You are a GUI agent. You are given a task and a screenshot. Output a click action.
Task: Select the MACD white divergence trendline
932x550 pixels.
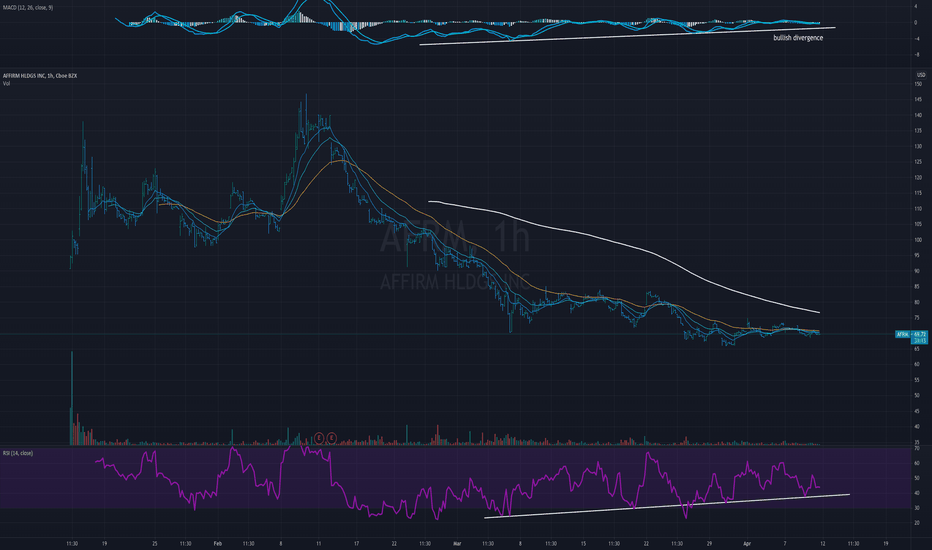[627, 36]
